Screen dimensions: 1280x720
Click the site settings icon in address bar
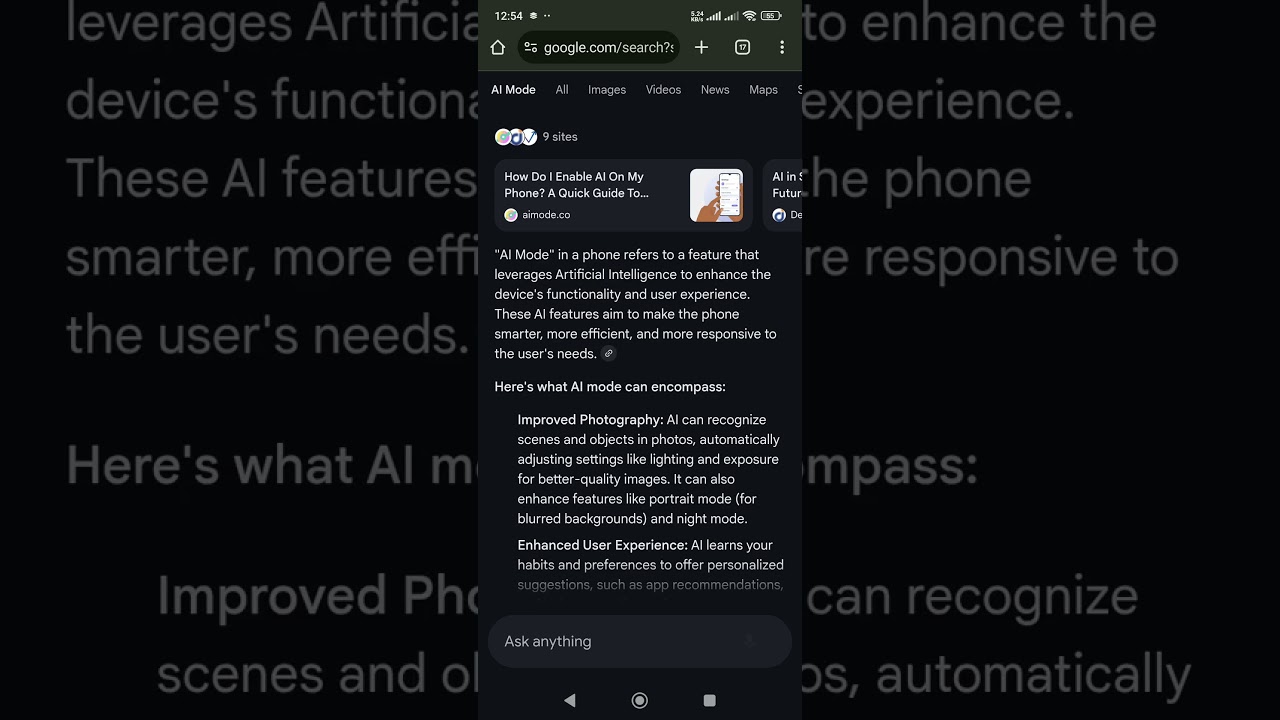[x=532, y=47]
